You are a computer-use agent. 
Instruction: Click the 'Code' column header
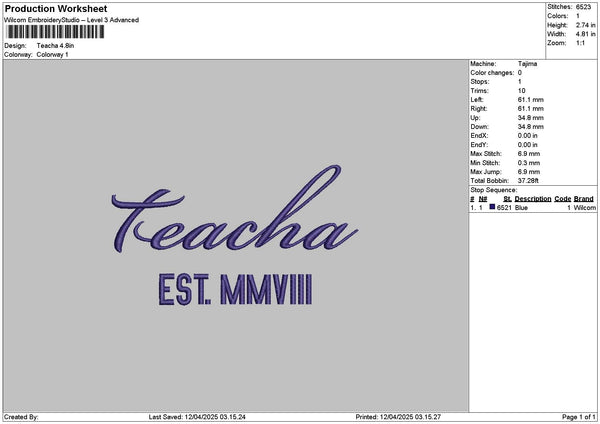(562, 199)
